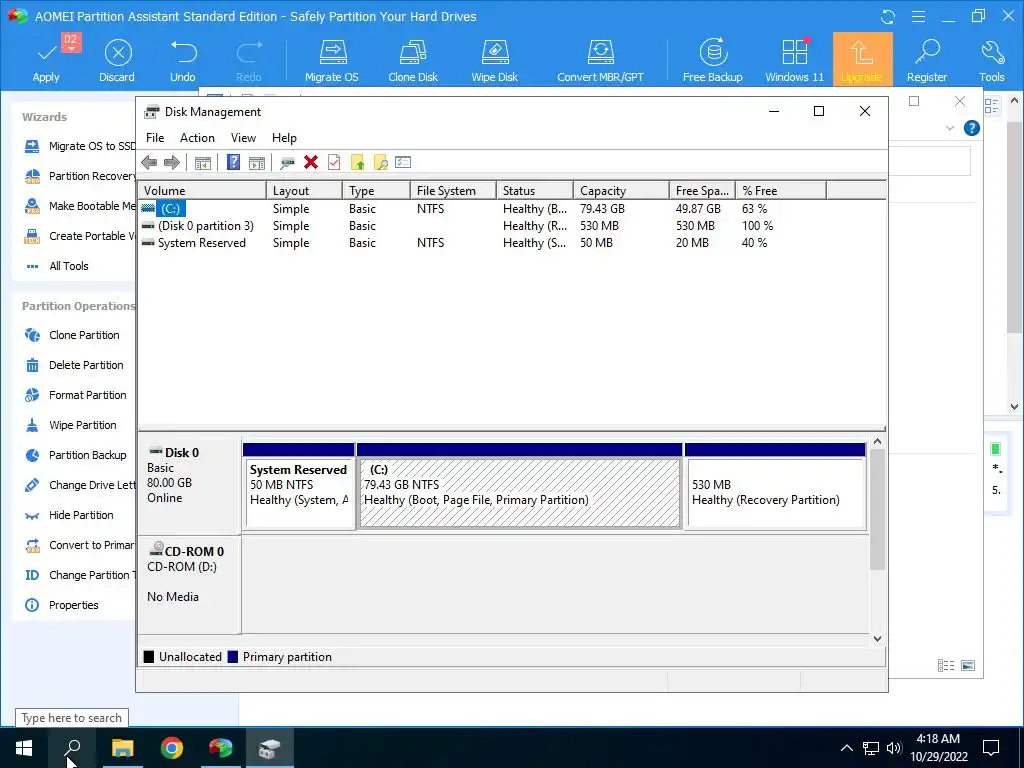Click the settings list toolbar icon
The height and width of the screenshot is (768, 1024).
click(x=403, y=163)
